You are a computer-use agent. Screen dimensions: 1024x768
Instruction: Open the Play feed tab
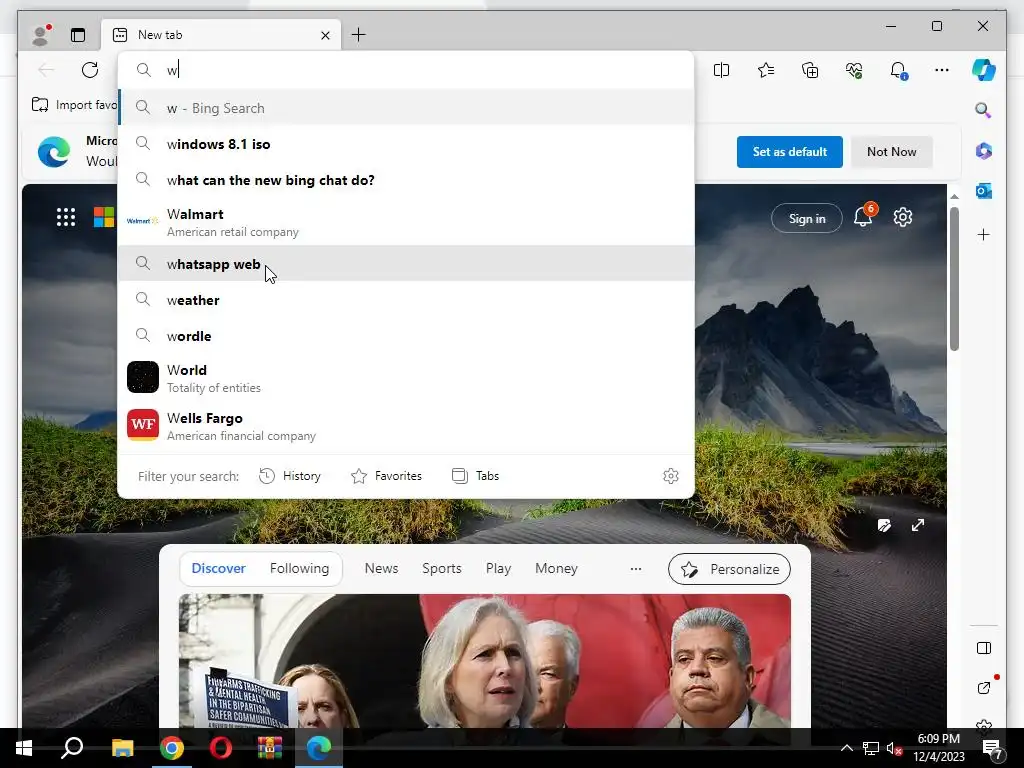point(498,568)
